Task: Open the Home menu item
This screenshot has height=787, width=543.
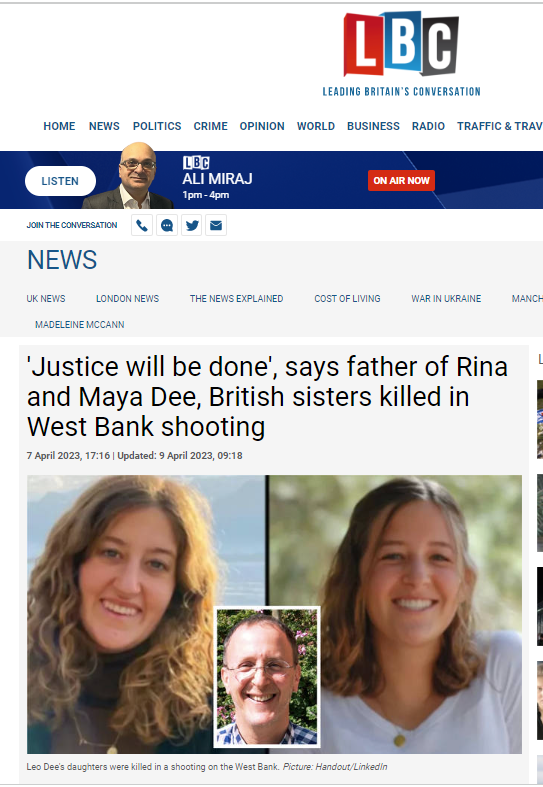Action: point(59,126)
